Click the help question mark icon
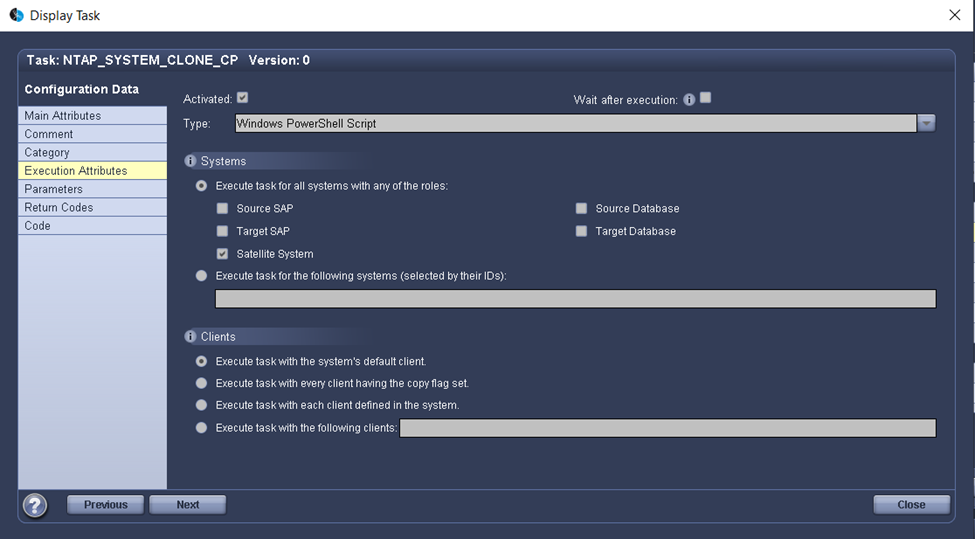 35,505
